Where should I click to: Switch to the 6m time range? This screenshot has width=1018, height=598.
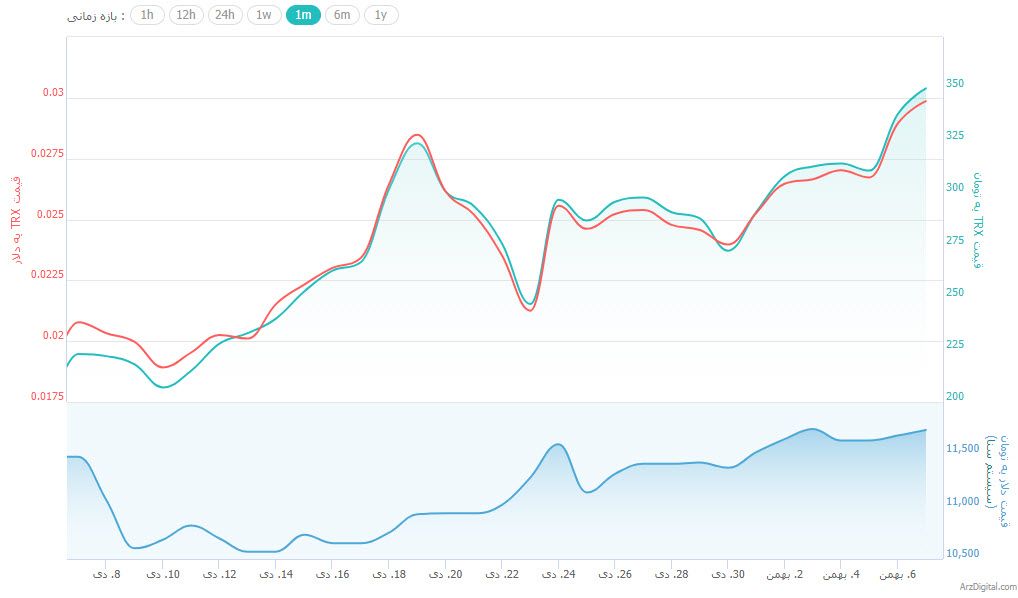click(342, 15)
